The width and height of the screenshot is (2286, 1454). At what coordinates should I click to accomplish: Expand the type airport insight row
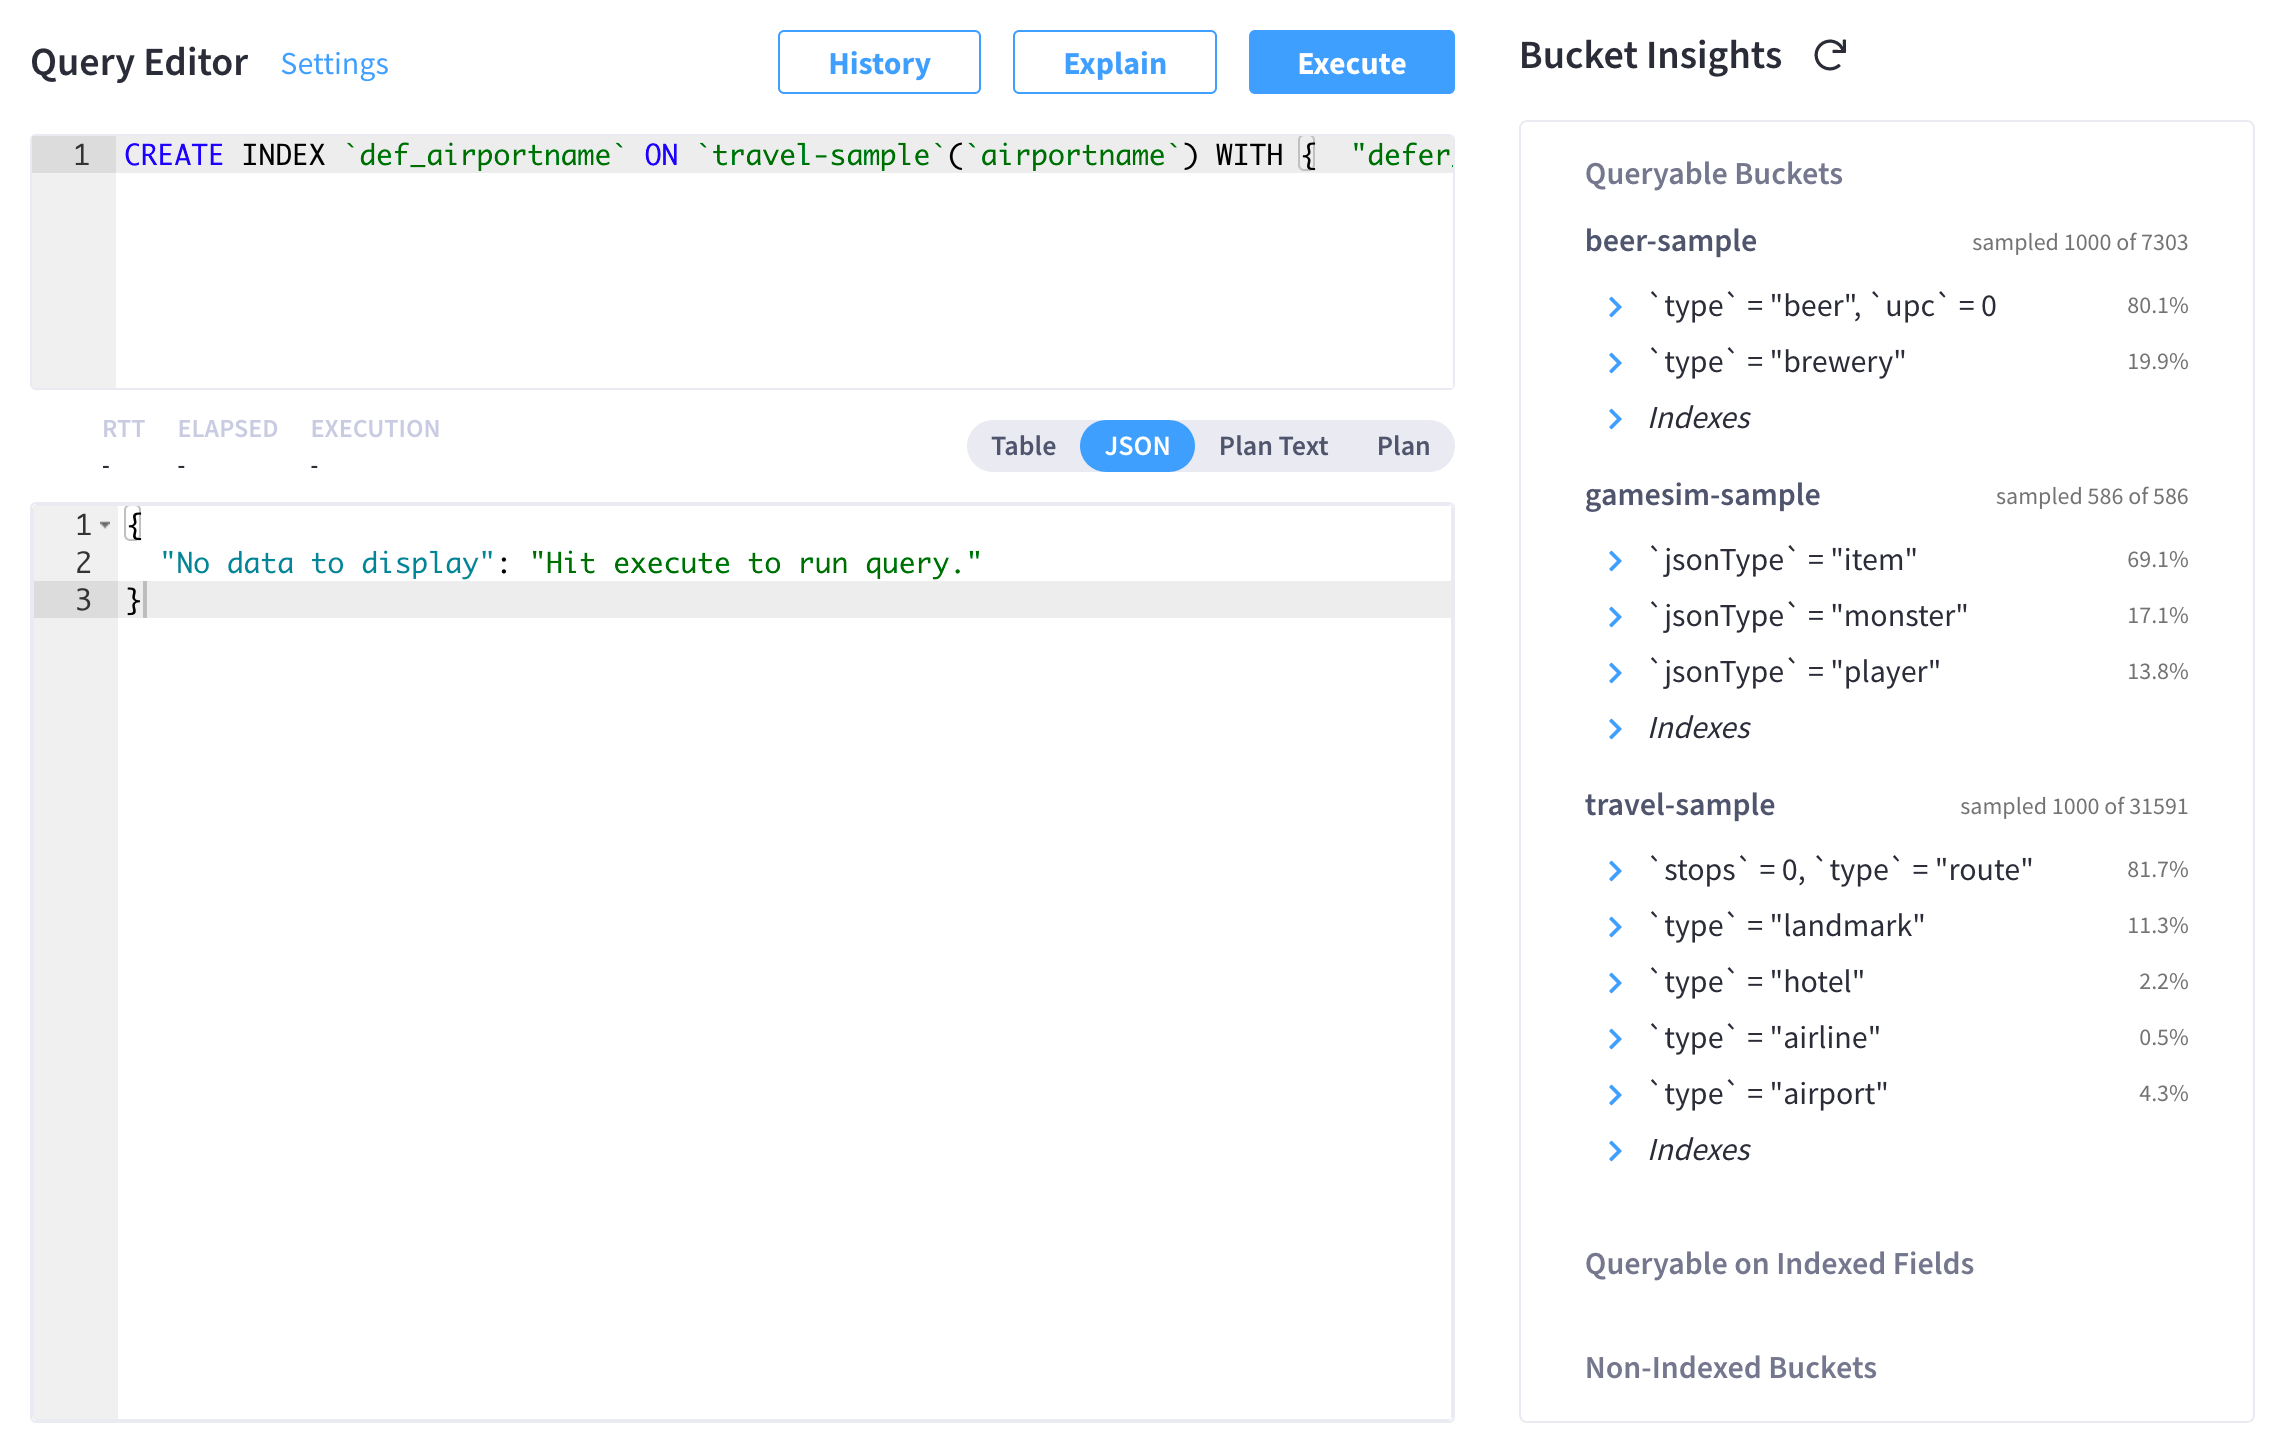pyautogui.click(x=1615, y=1094)
